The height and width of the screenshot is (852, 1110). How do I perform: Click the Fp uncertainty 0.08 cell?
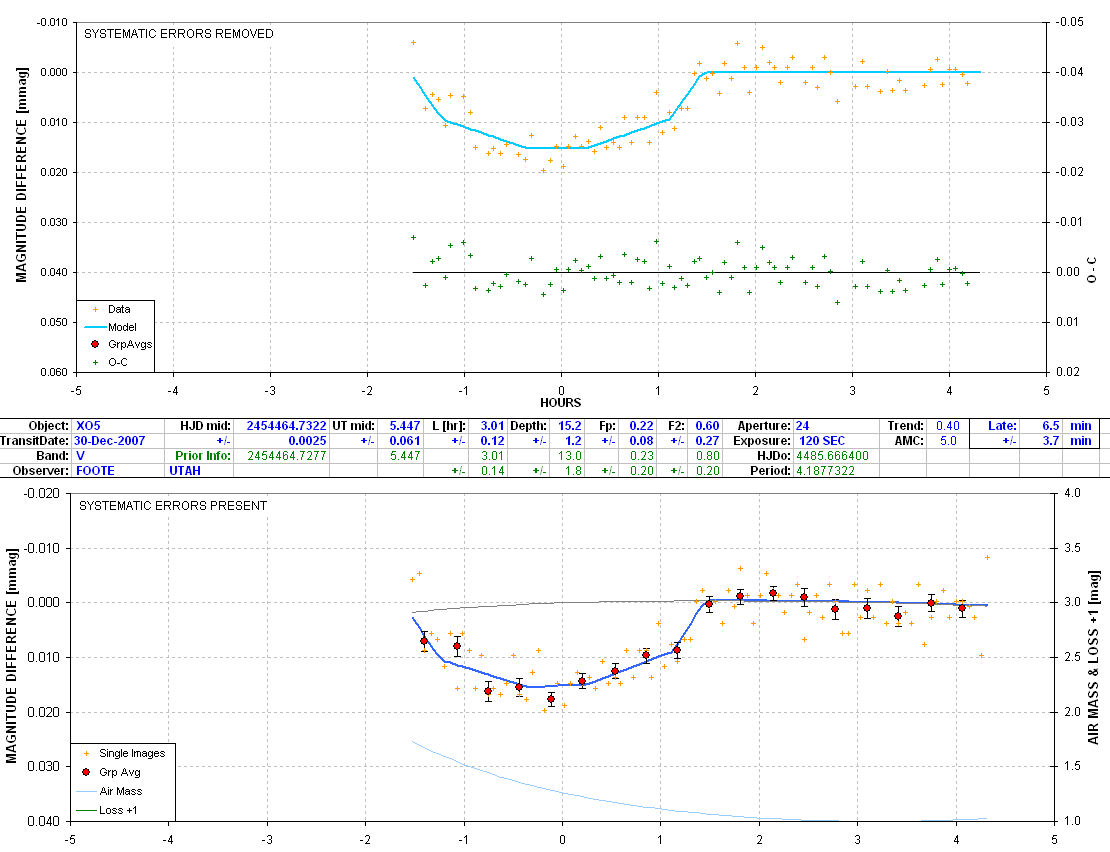(641, 441)
